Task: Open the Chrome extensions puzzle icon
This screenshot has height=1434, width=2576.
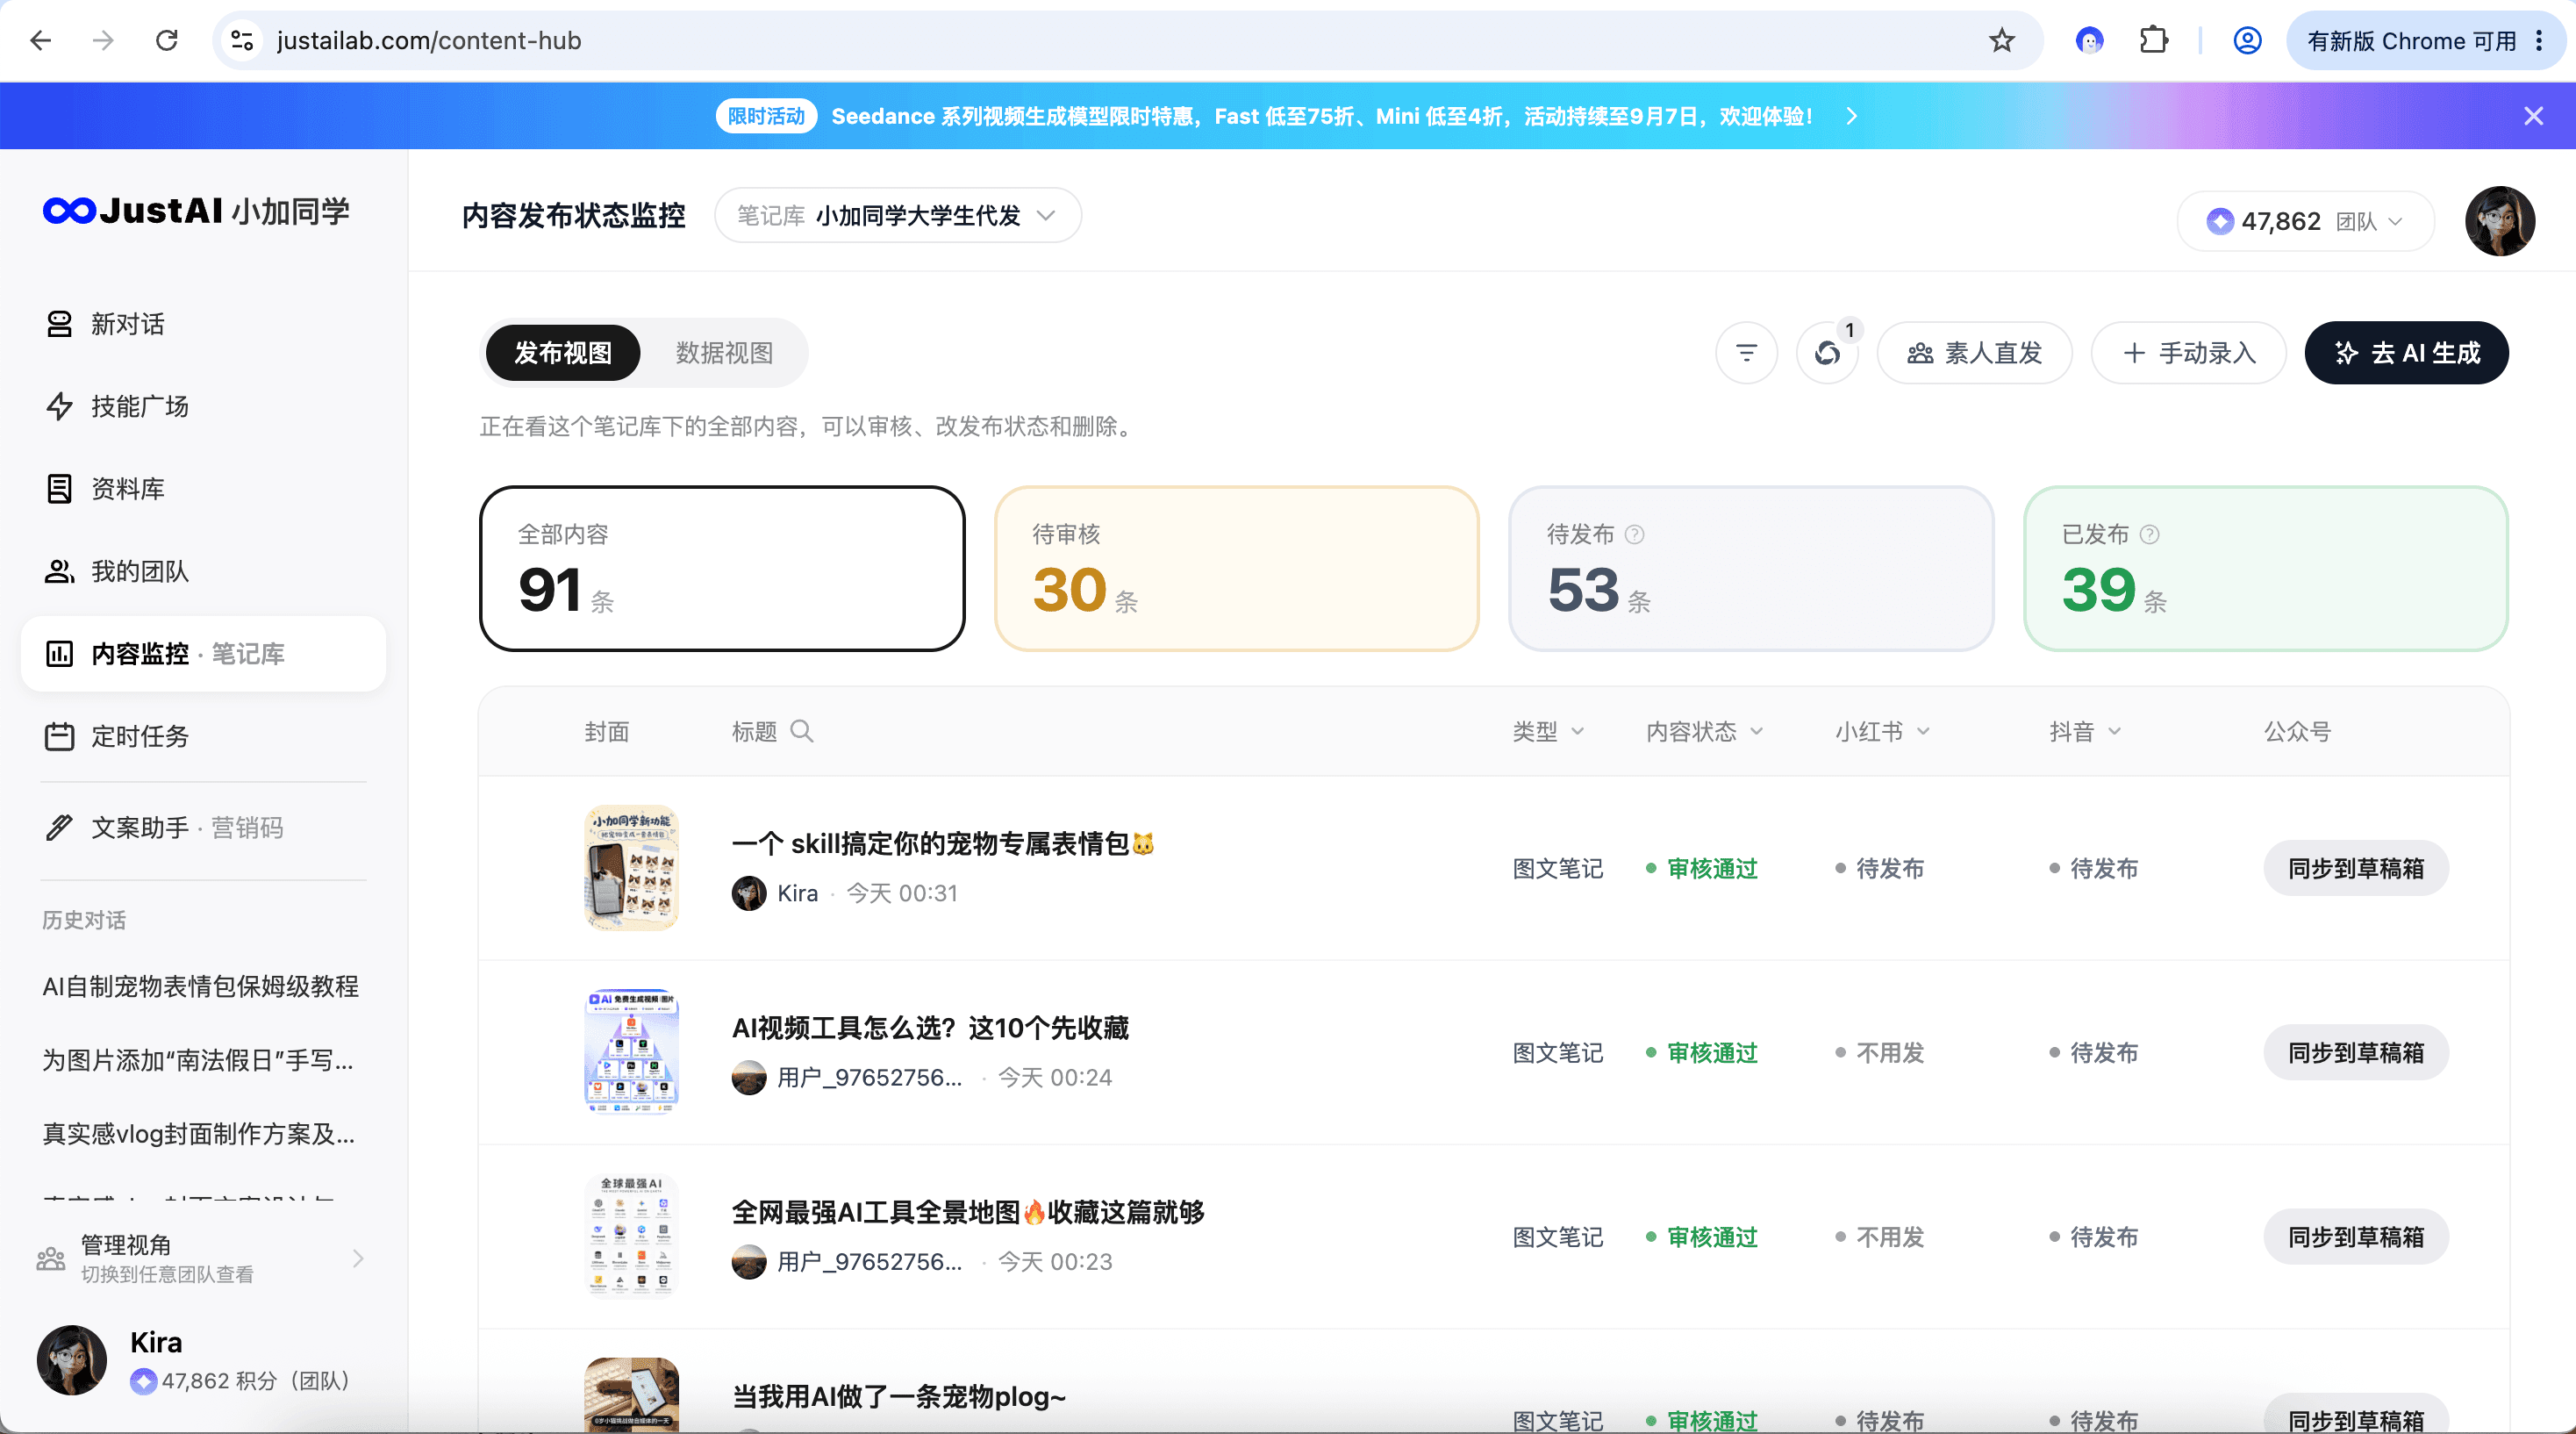Action: click(x=2153, y=41)
